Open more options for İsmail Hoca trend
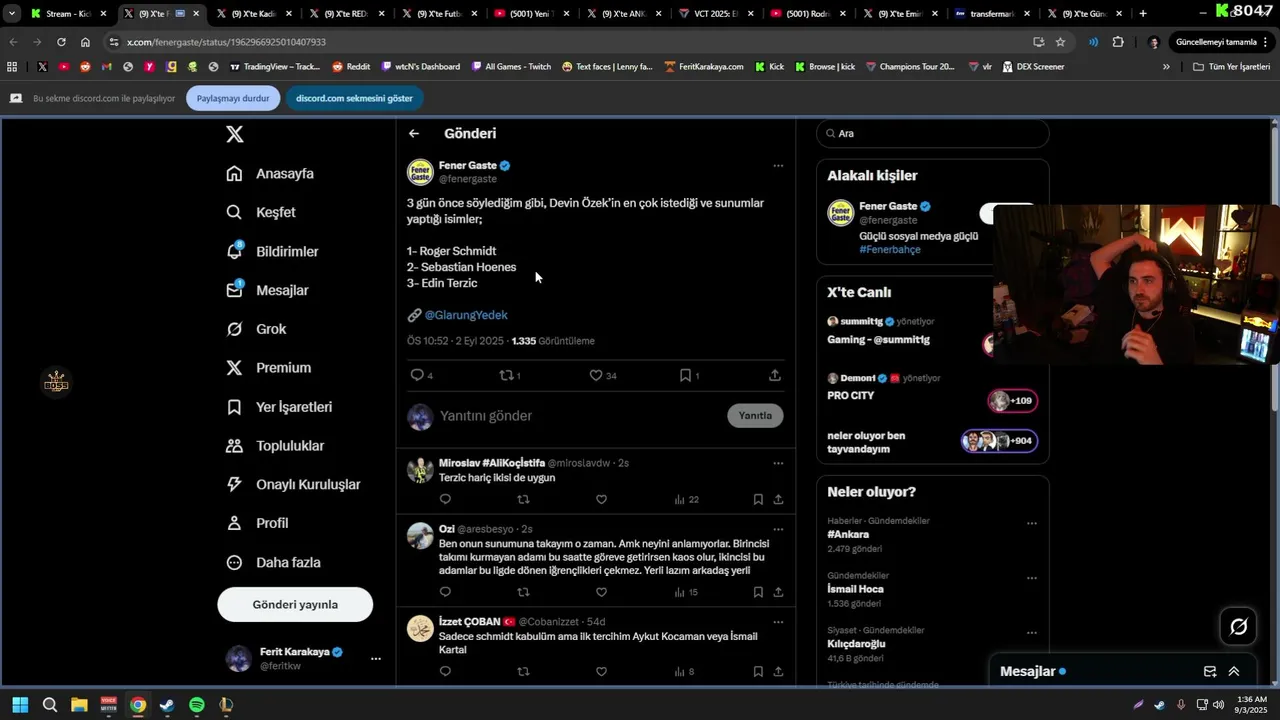 coord(1032,578)
